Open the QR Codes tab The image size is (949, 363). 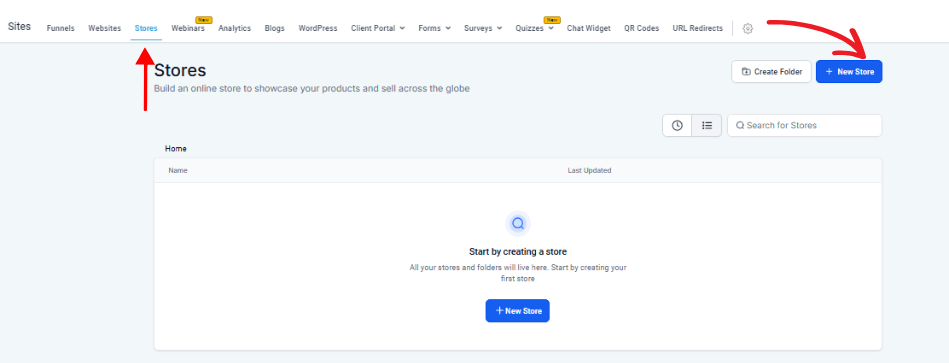point(642,28)
